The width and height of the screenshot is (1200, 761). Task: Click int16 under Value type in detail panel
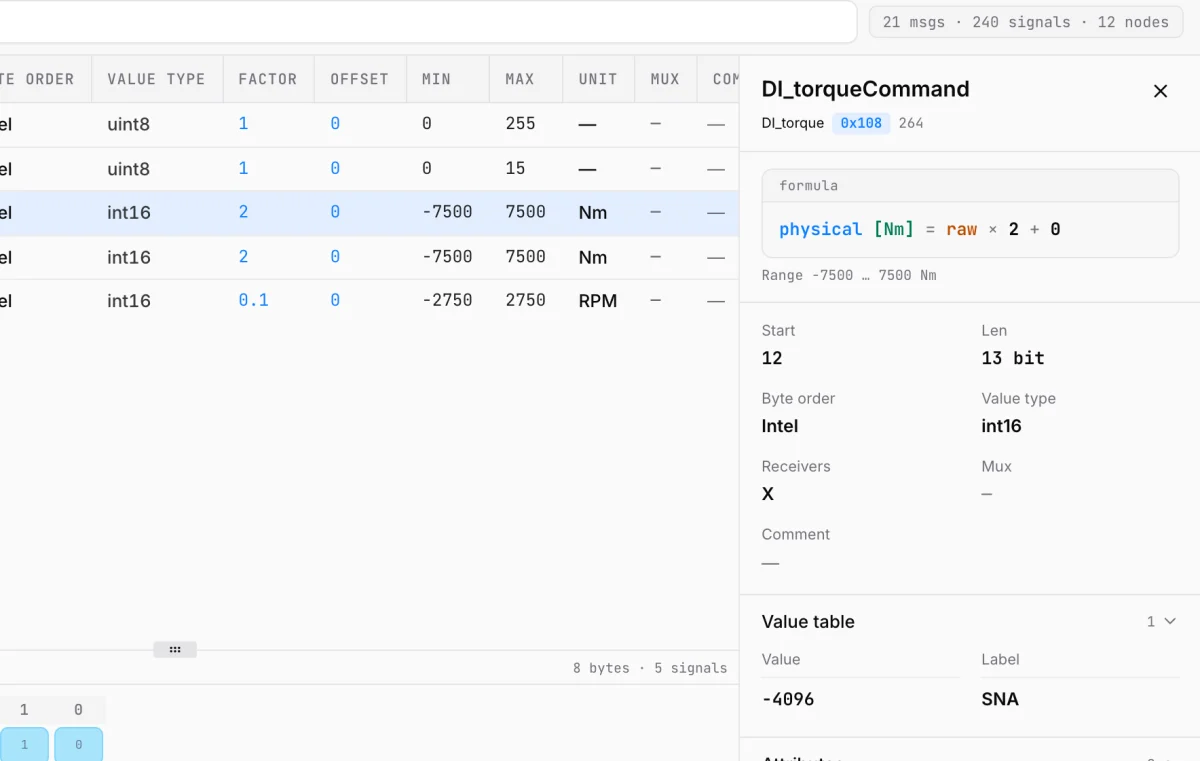pyautogui.click(x=1002, y=426)
